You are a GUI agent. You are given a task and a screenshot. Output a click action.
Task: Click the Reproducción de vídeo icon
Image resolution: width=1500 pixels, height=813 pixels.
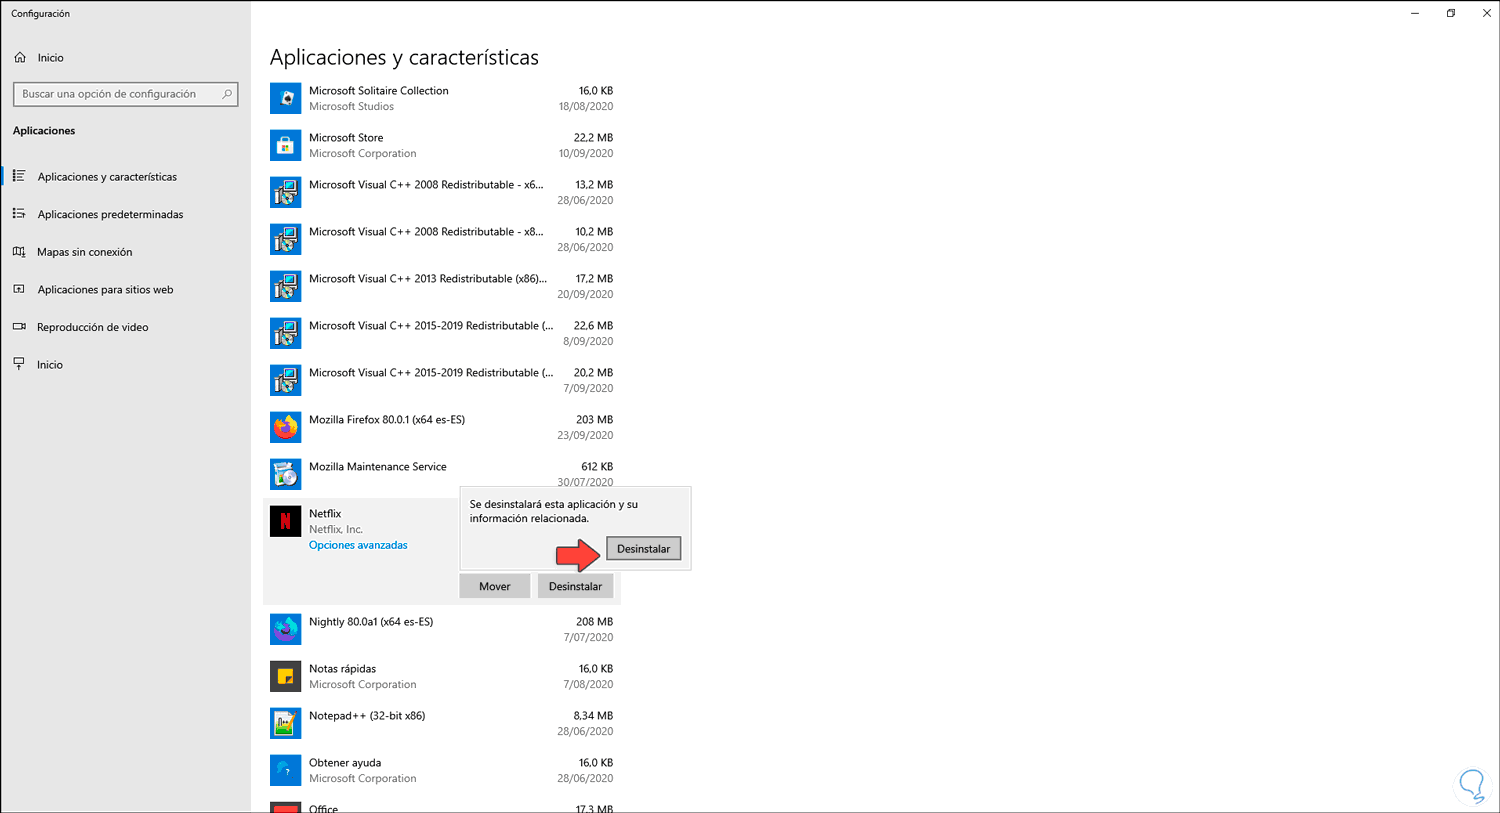pyautogui.click(x=19, y=327)
